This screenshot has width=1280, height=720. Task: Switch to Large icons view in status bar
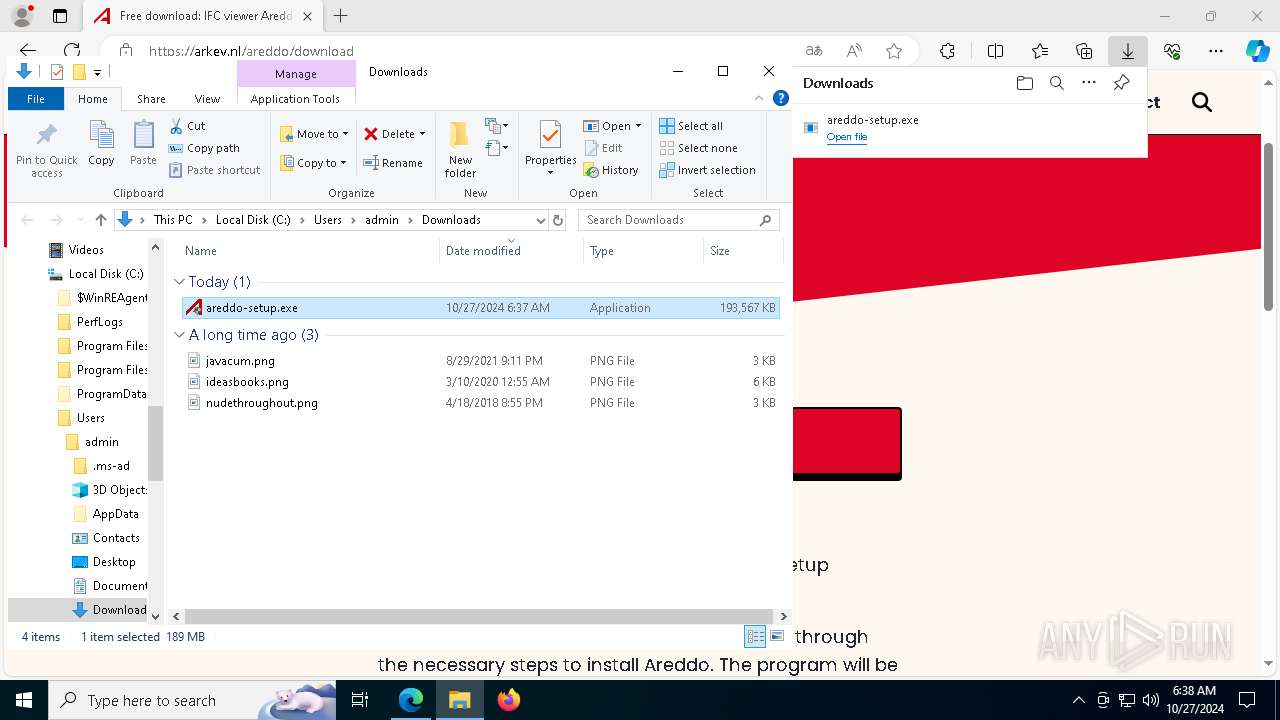coord(777,637)
